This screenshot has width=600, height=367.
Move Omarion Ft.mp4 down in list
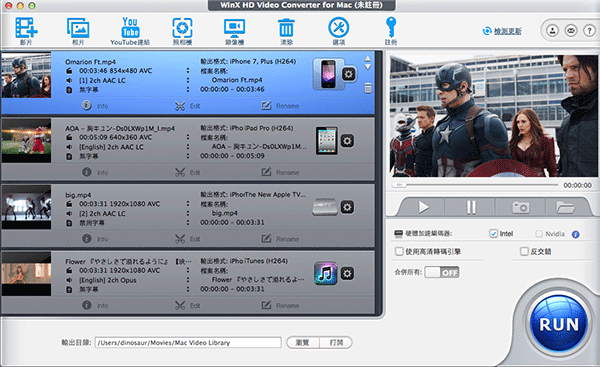367,67
